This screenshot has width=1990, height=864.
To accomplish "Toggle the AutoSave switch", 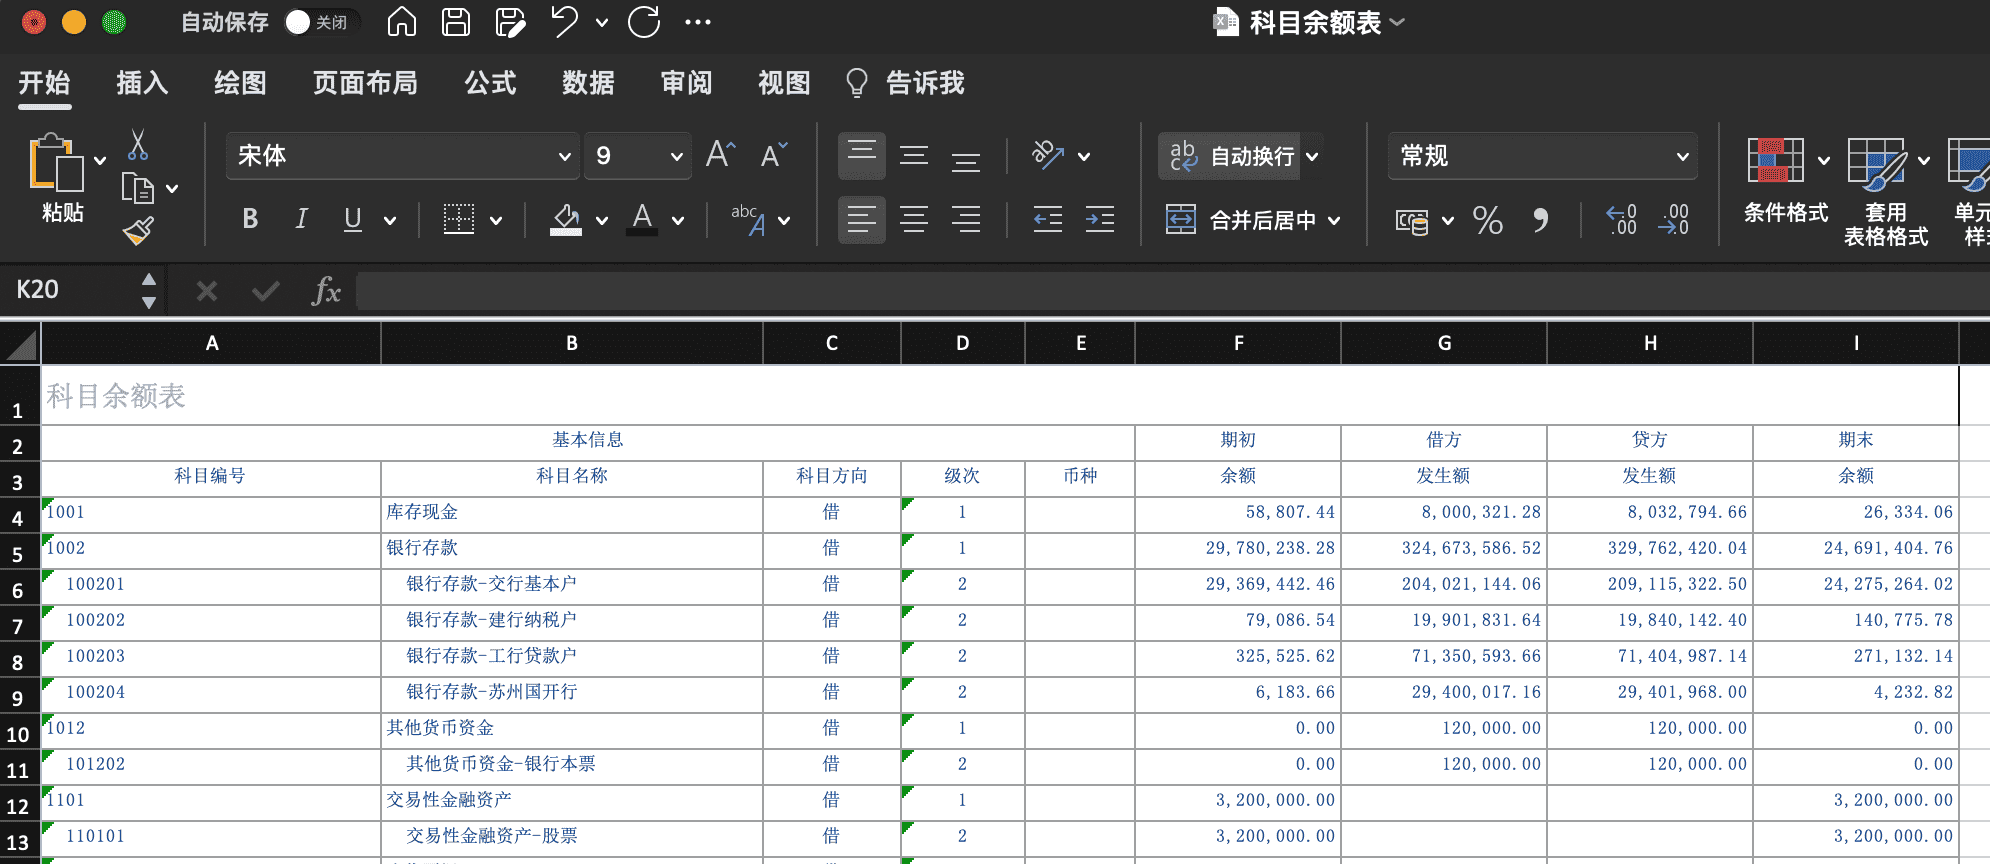I will [x=318, y=22].
